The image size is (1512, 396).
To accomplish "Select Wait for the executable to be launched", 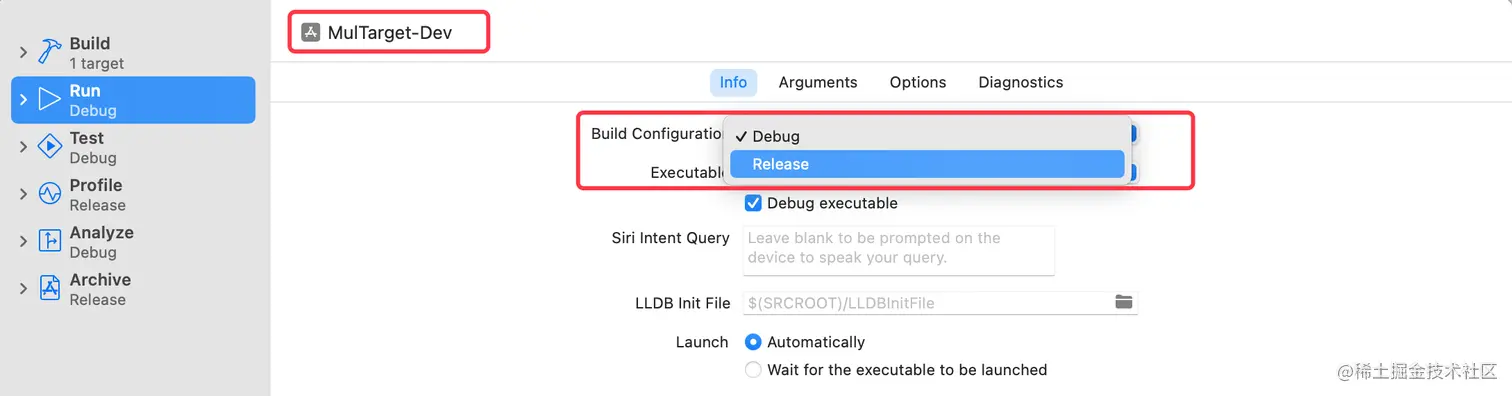I will click(x=754, y=370).
